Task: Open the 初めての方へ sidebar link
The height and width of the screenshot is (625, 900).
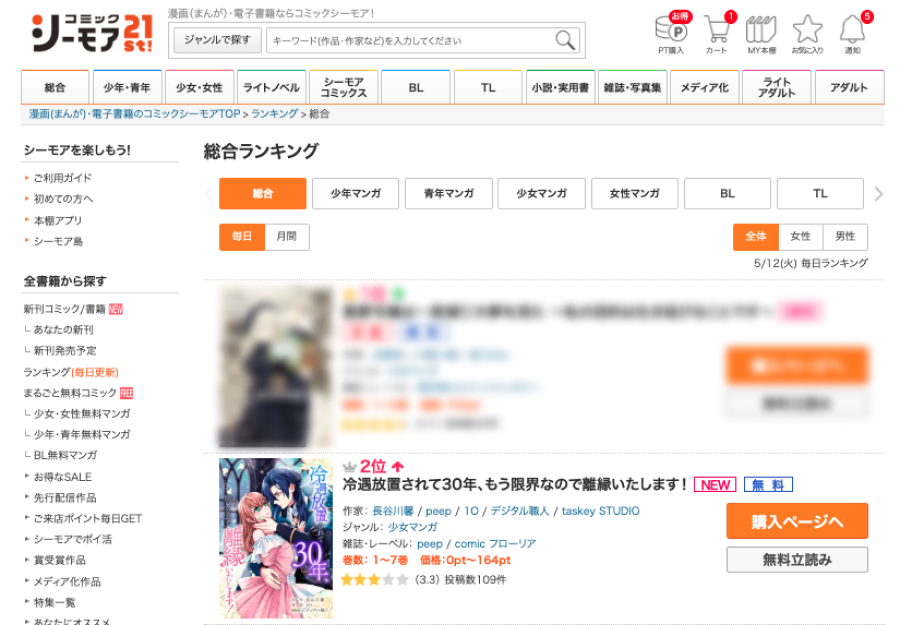Action: pyautogui.click(x=63, y=199)
